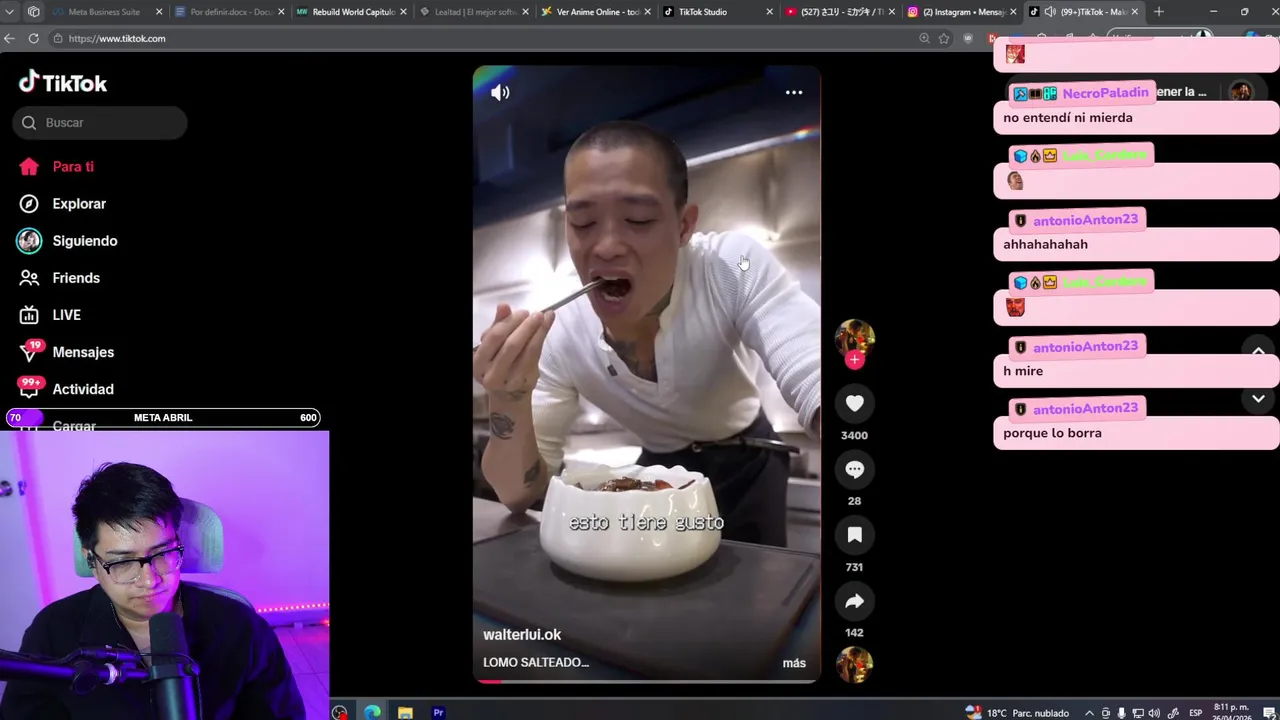Follow creator with the red plus badge
The image size is (1280, 720).
tap(854, 360)
